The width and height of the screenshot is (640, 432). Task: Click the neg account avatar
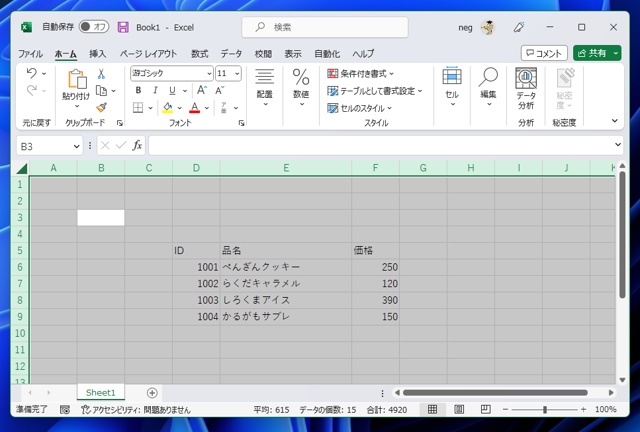(x=487, y=27)
